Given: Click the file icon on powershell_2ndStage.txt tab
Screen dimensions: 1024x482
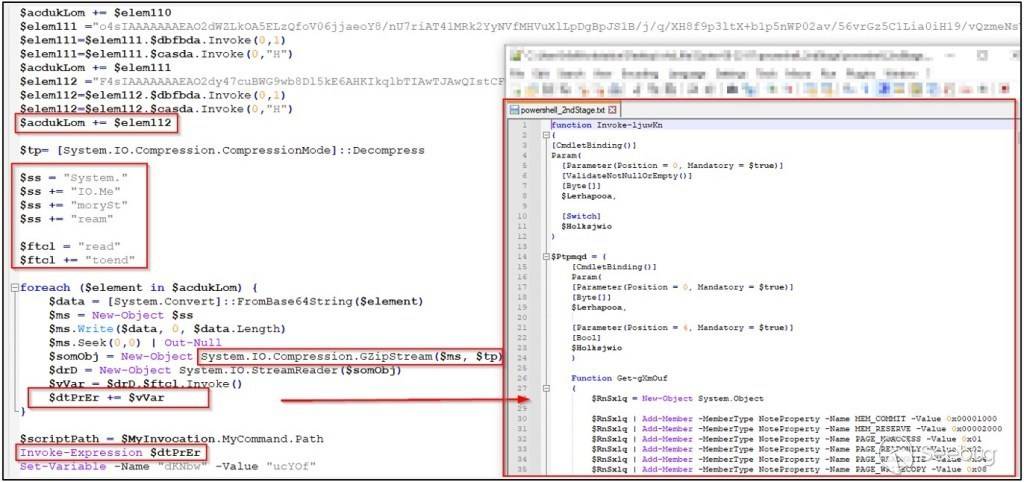Looking at the screenshot, I should pyautogui.click(x=514, y=110).
